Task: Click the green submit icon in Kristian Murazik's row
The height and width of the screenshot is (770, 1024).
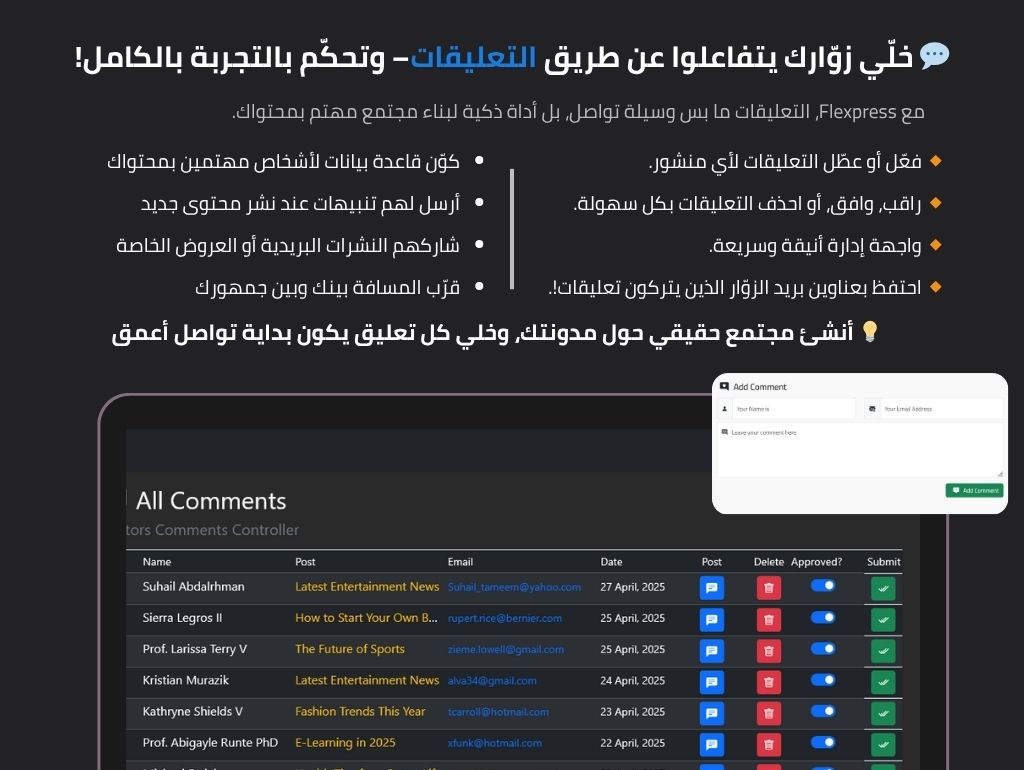Action: [882, 682]
